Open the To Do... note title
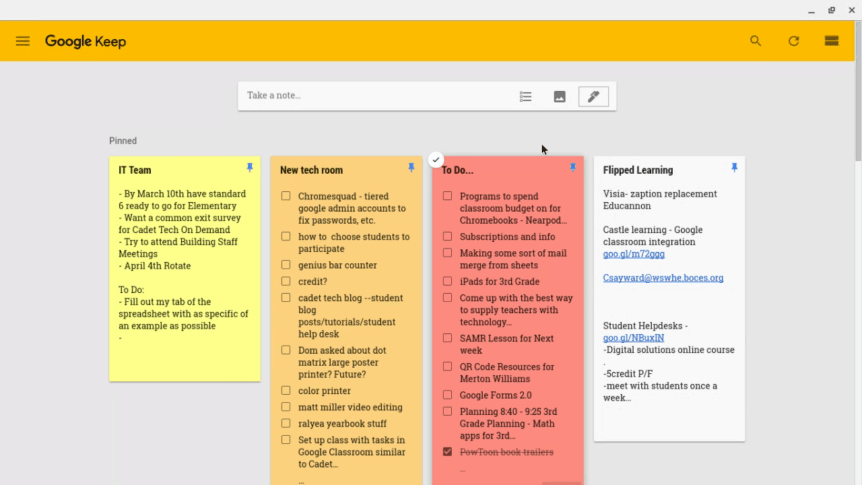Viewport: 862px width, 485px height. pyautogui.click(x=457, y=170)
